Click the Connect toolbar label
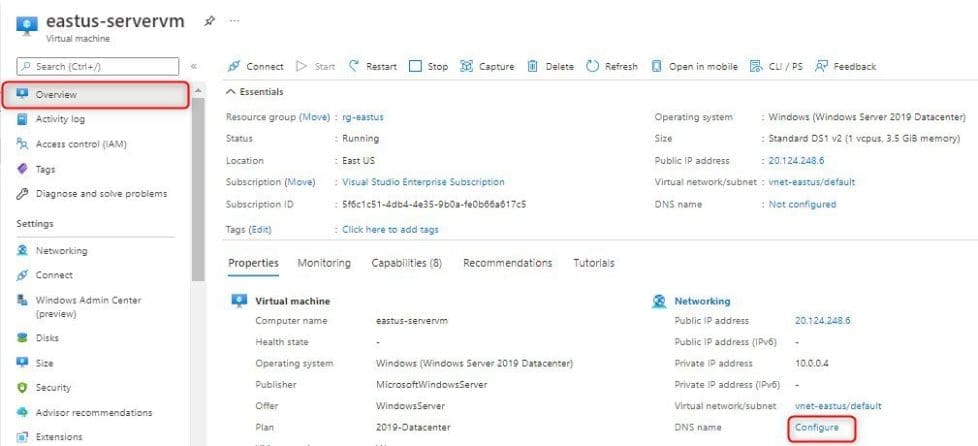 tap(264, 66)
